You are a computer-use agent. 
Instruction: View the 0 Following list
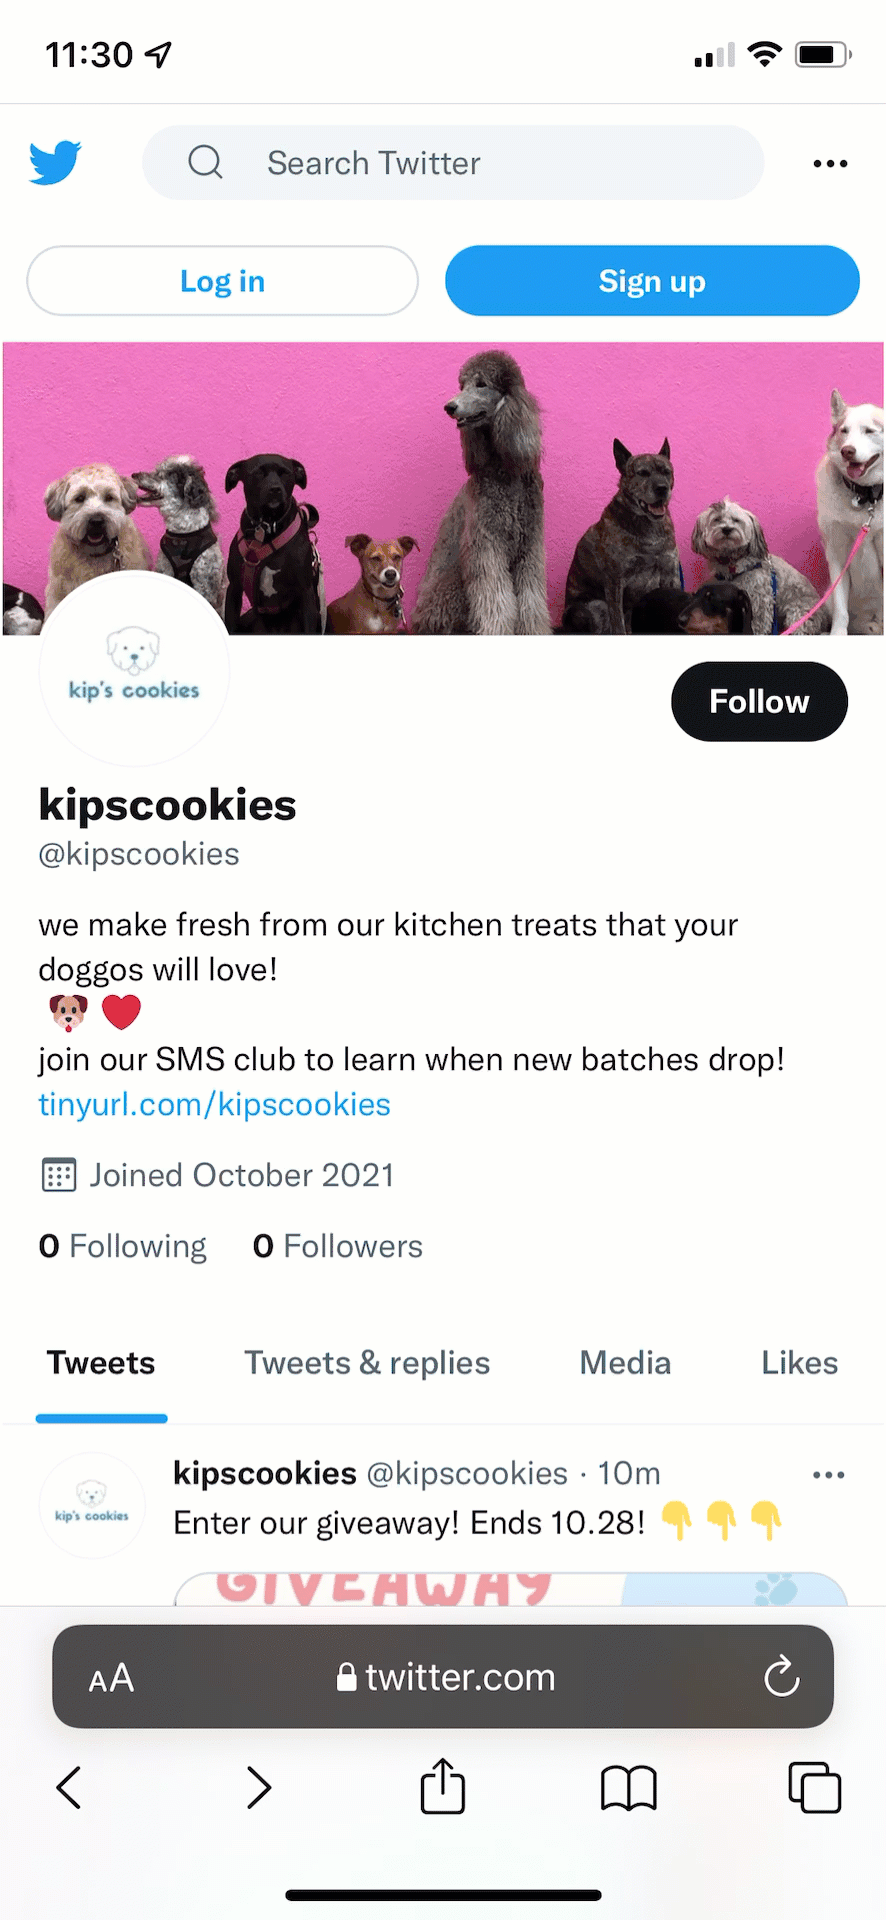123,1247
